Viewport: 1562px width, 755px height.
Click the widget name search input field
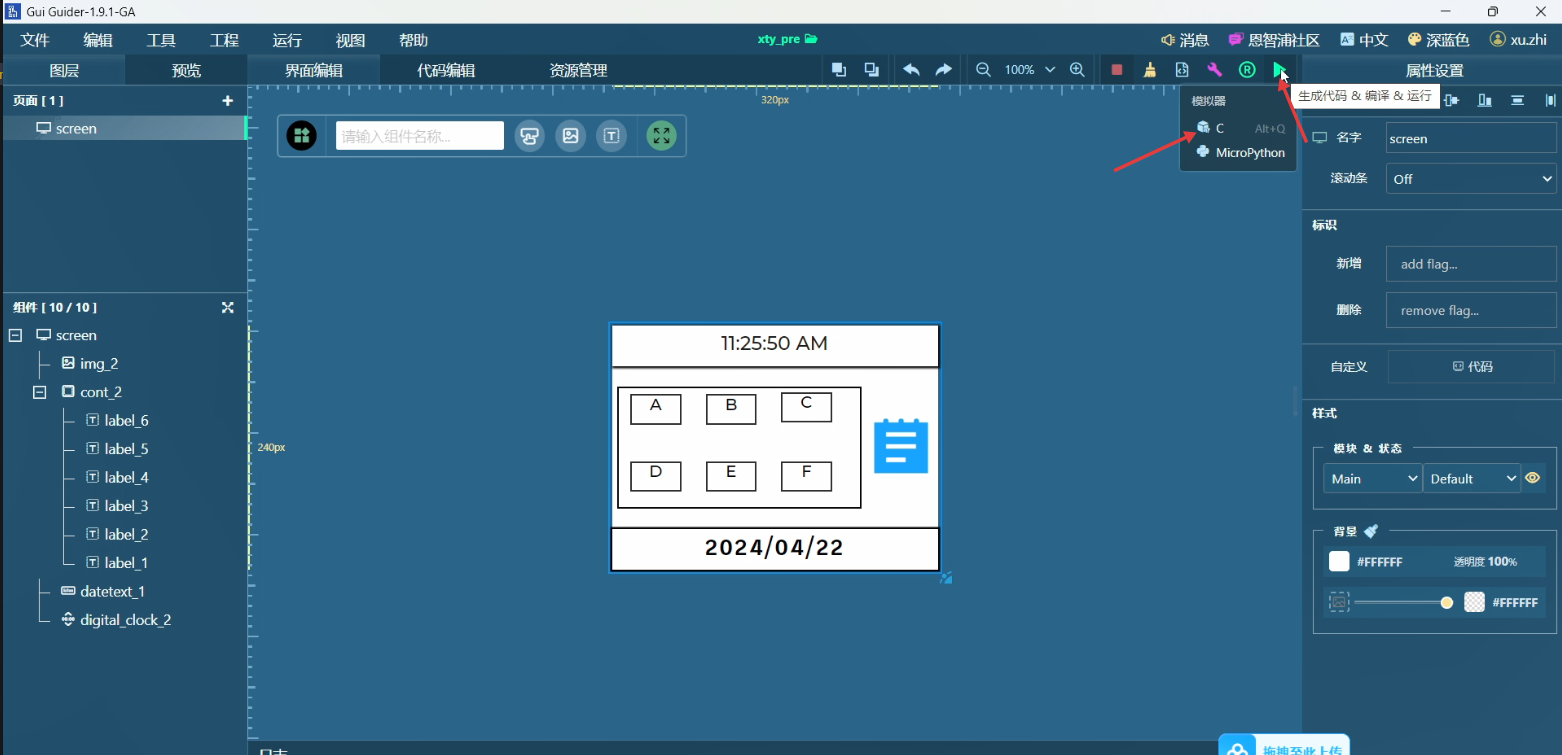419,136
